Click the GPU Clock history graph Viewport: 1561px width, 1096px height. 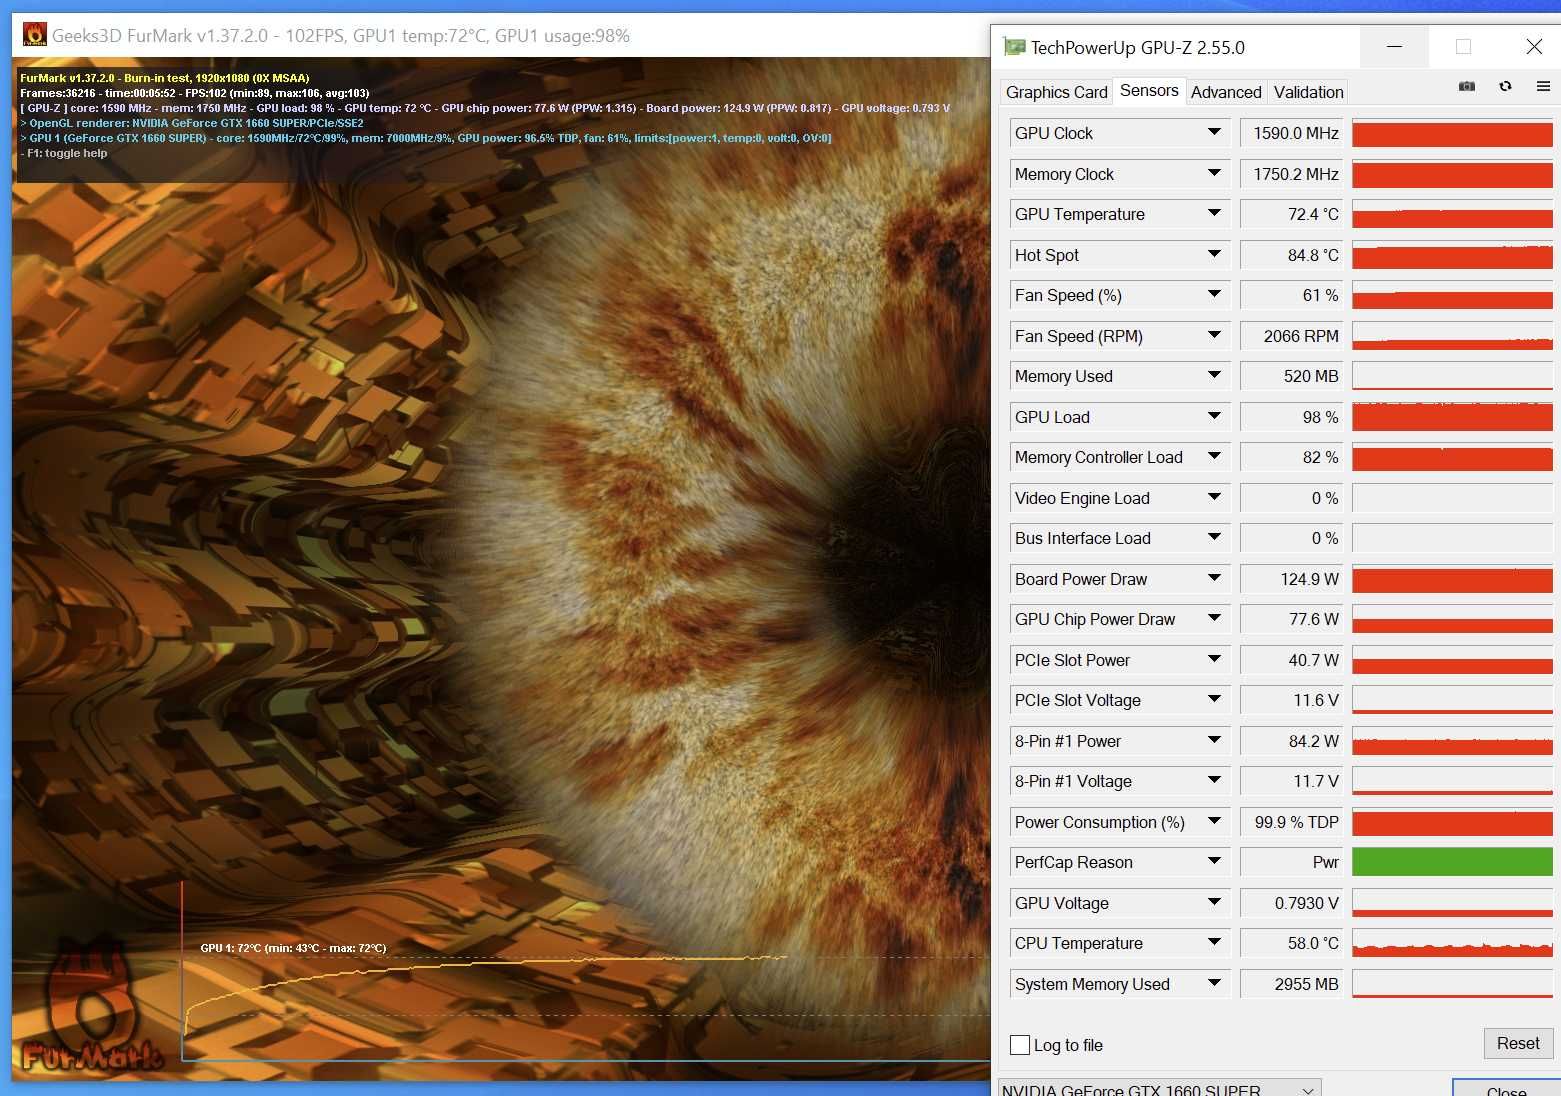(1452, 133)
